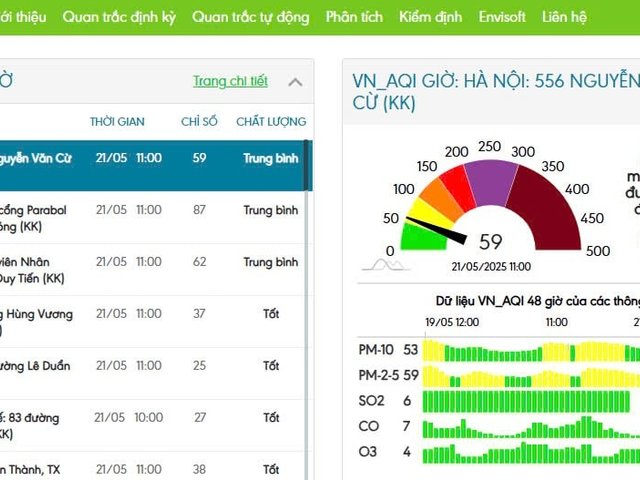640x480 pixels.
Task: Go to the Phân tích menu
Action: click(x=354, y=17)
